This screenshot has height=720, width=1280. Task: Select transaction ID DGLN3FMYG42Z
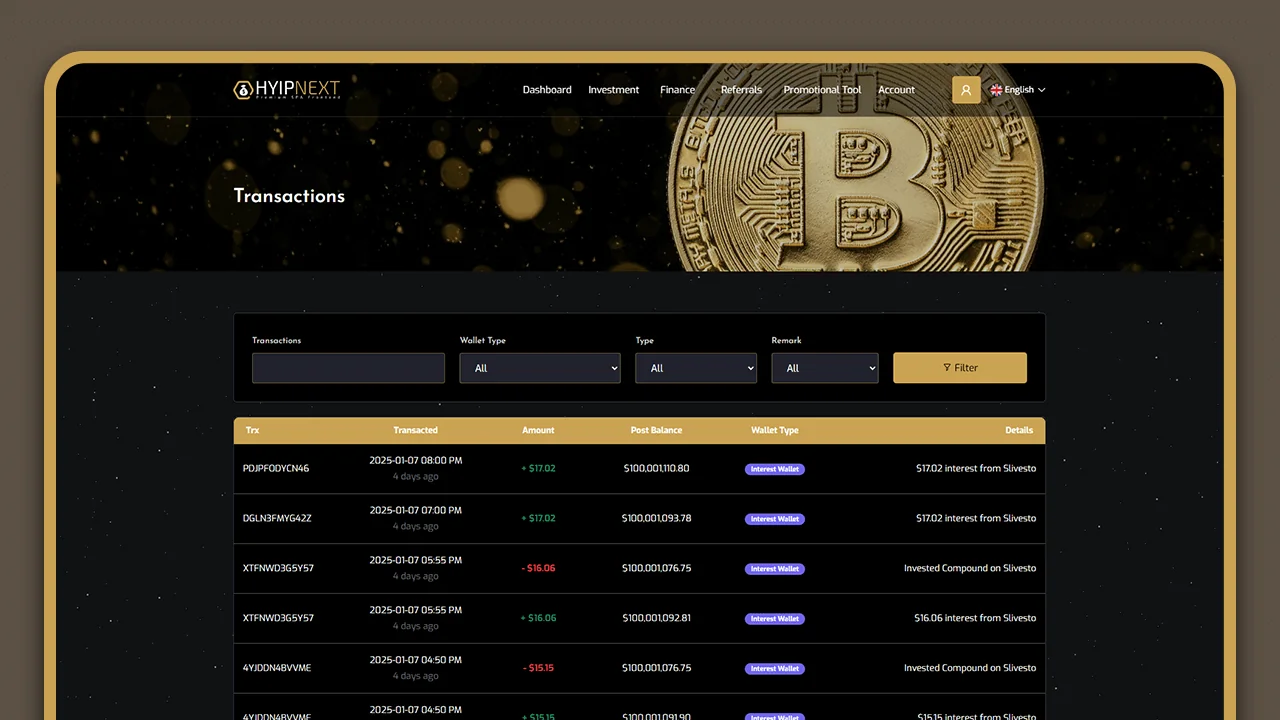tap(277, 518)
